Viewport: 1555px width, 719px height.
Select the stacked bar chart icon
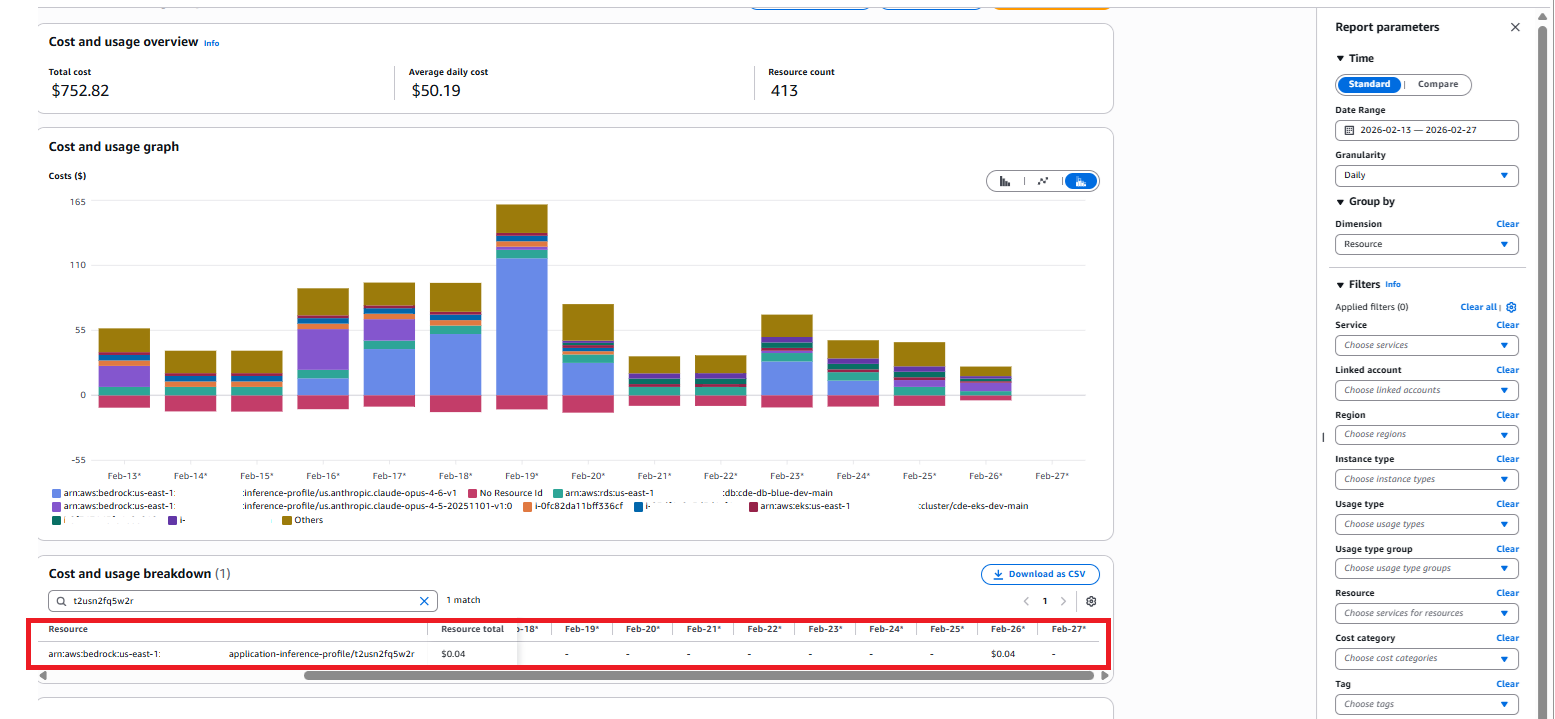pos(1081,181)
